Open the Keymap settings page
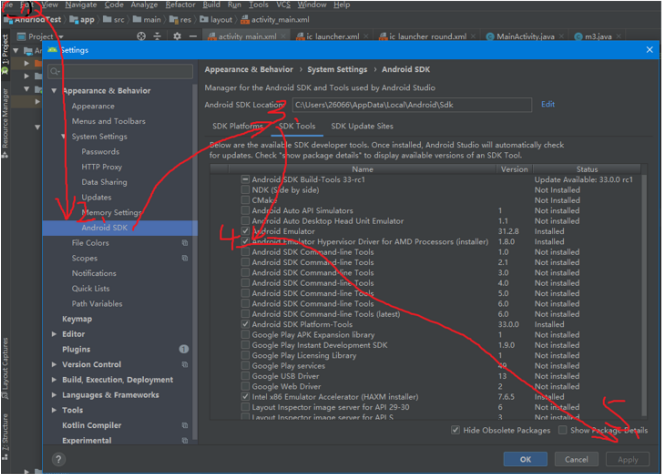Viewport: 662px width, 474px height. point(77,319)
